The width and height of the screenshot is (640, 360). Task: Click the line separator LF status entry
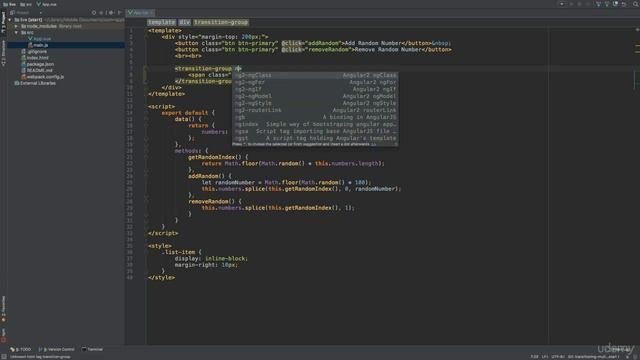coord(545,357)
